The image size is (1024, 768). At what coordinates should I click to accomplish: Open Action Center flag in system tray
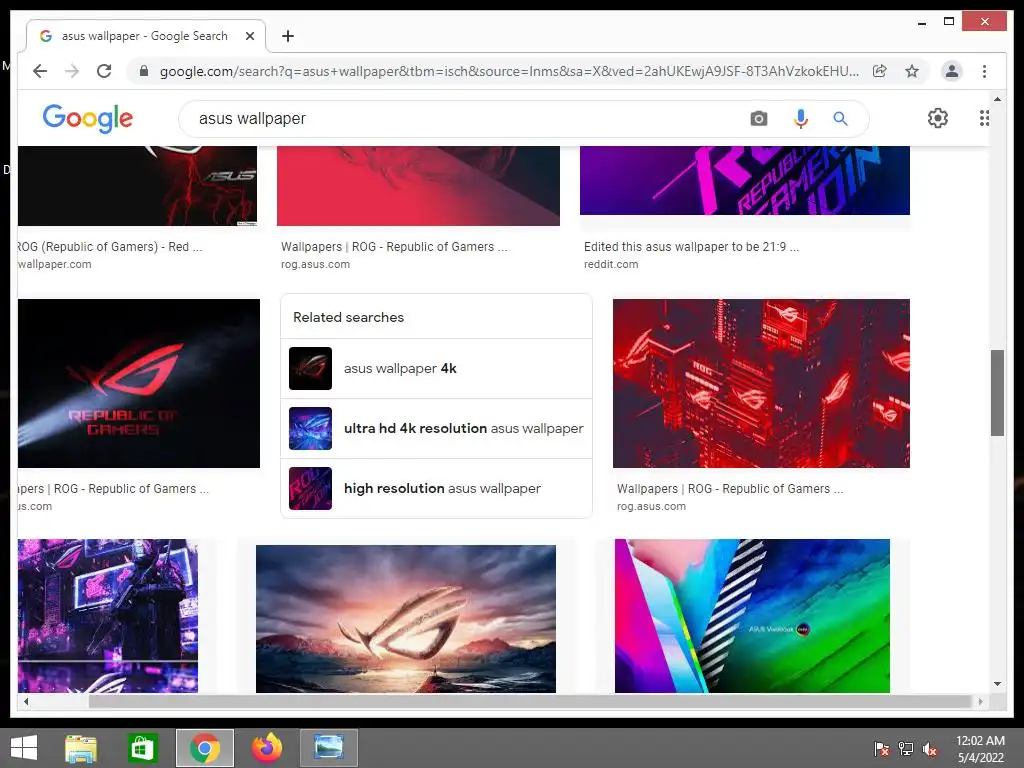pyautogui.click(x=881, y=748)
